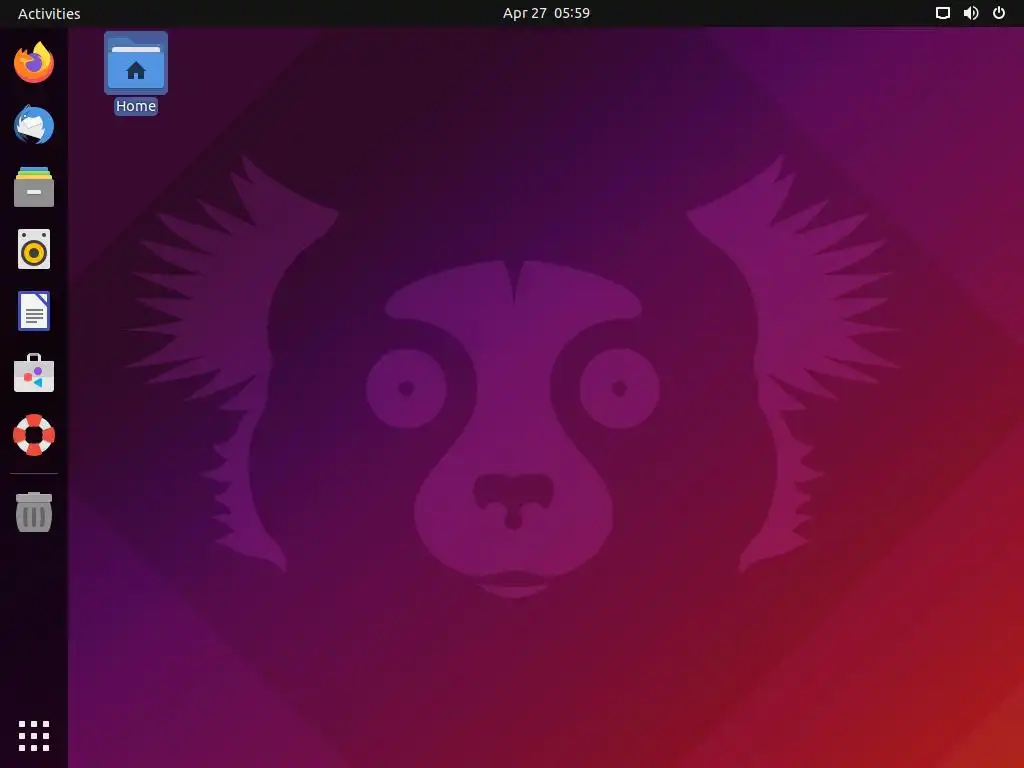Show Applications grid

point(34,736)
